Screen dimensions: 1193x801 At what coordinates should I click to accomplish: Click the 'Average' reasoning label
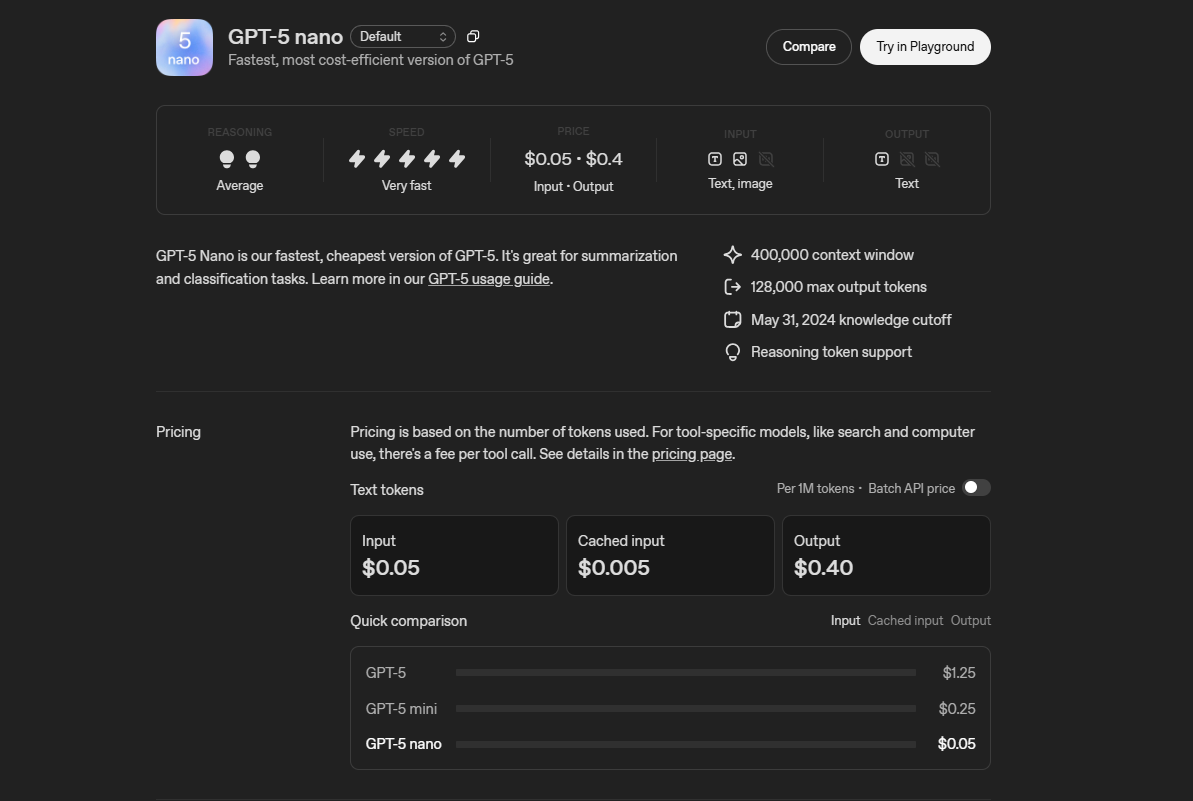240,186
